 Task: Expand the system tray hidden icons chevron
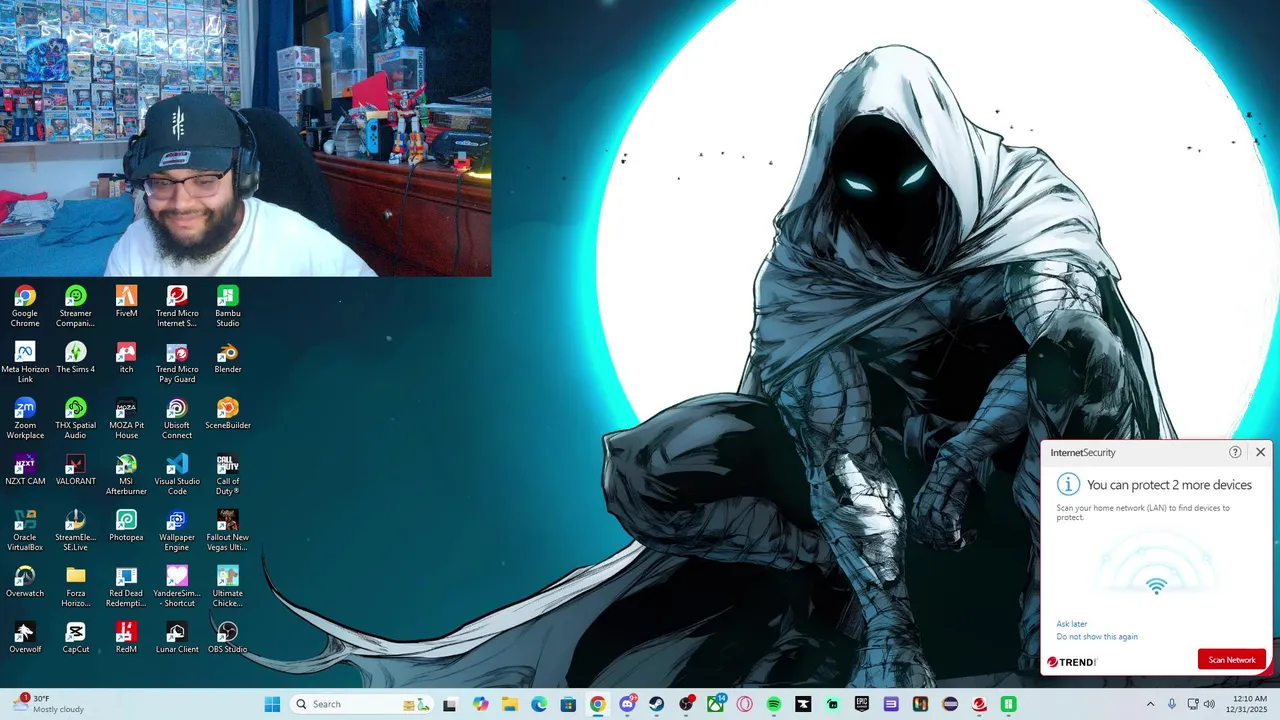1150,704
